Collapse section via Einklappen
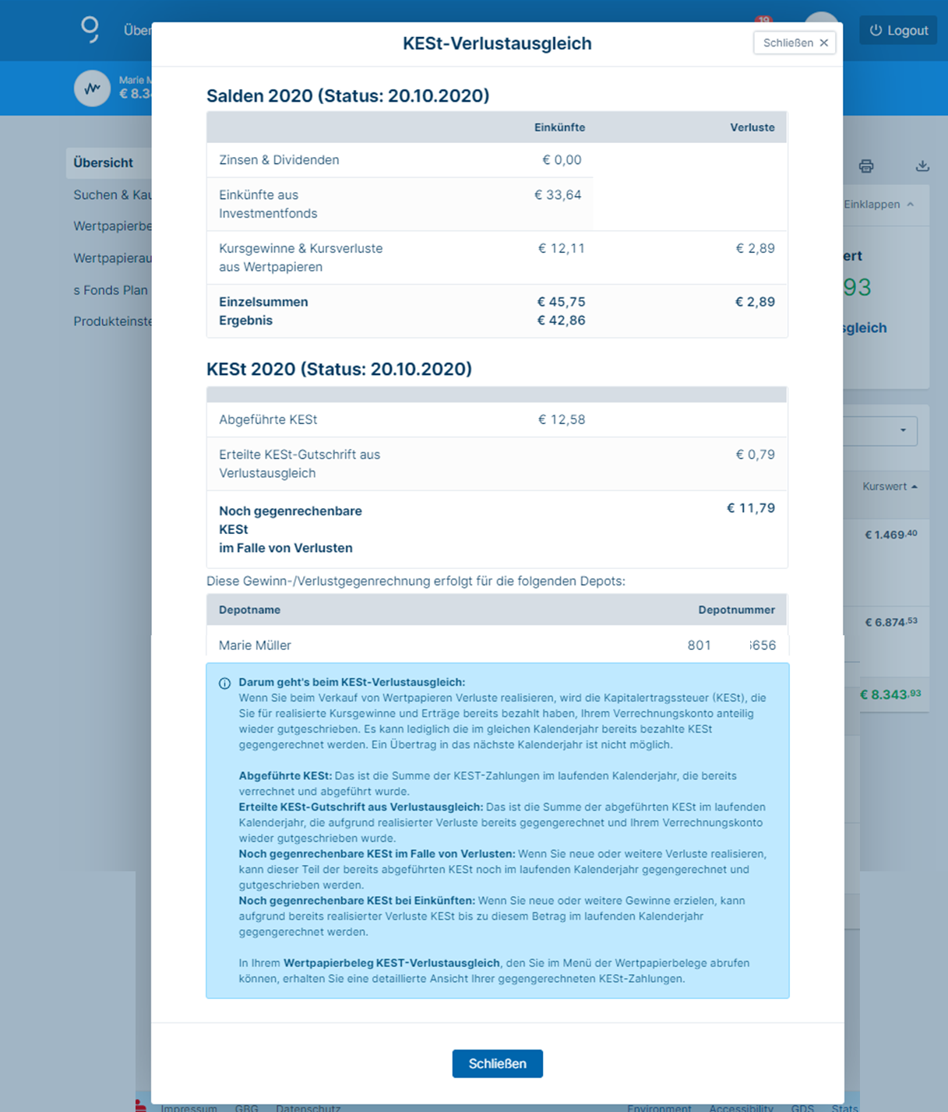This screenshot has width=948, height=1112. point(879,204)
